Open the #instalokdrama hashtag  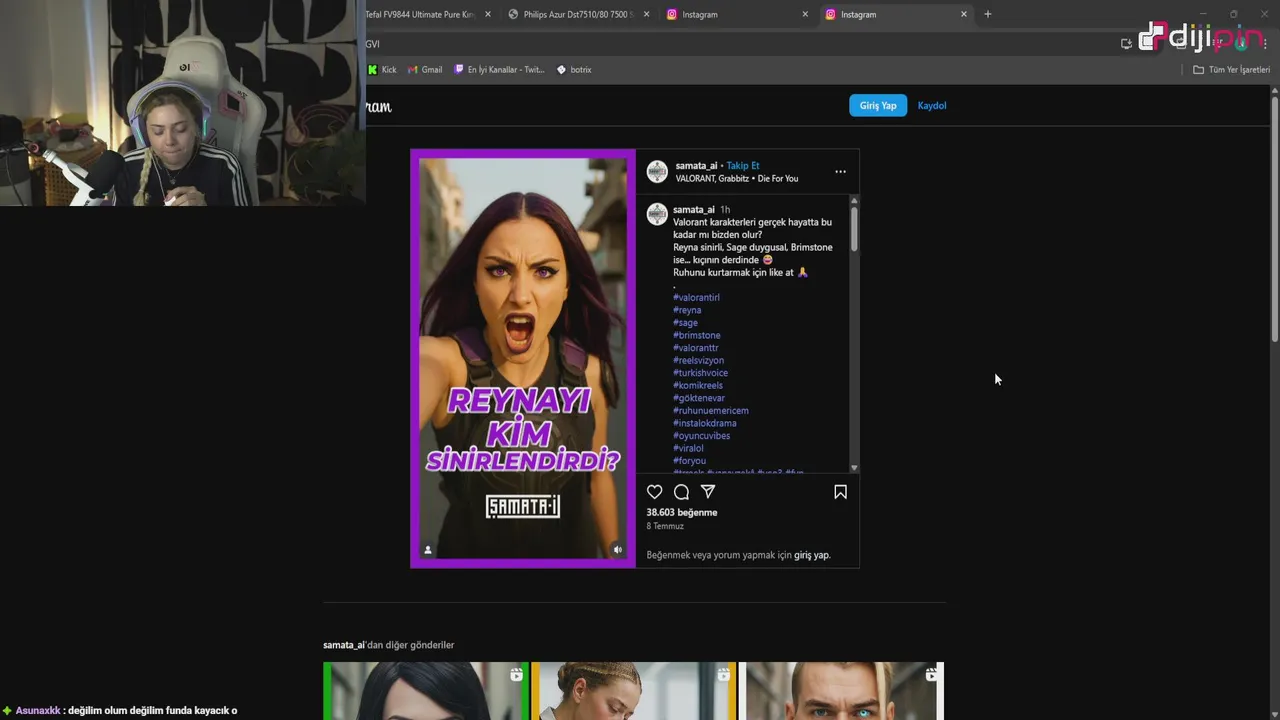click(x=704, y=423)
